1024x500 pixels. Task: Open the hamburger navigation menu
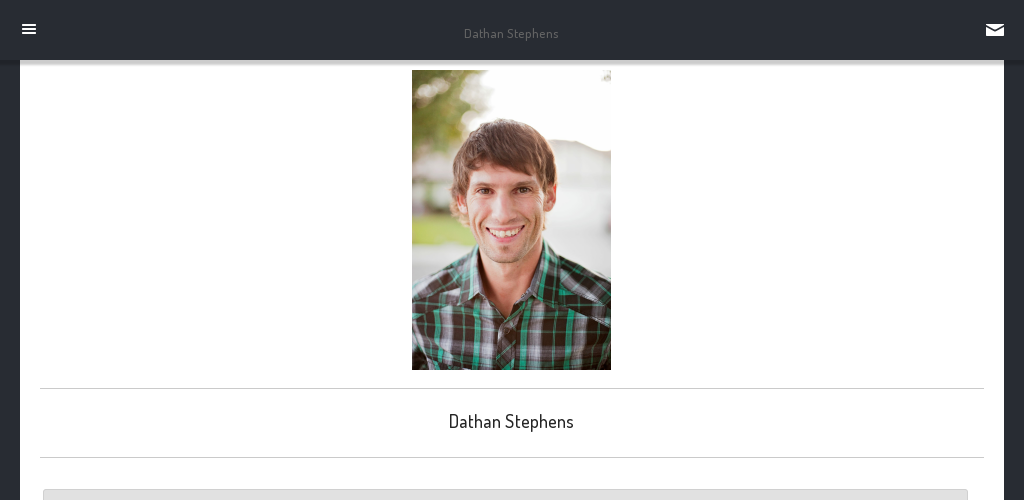pos(29,29)
